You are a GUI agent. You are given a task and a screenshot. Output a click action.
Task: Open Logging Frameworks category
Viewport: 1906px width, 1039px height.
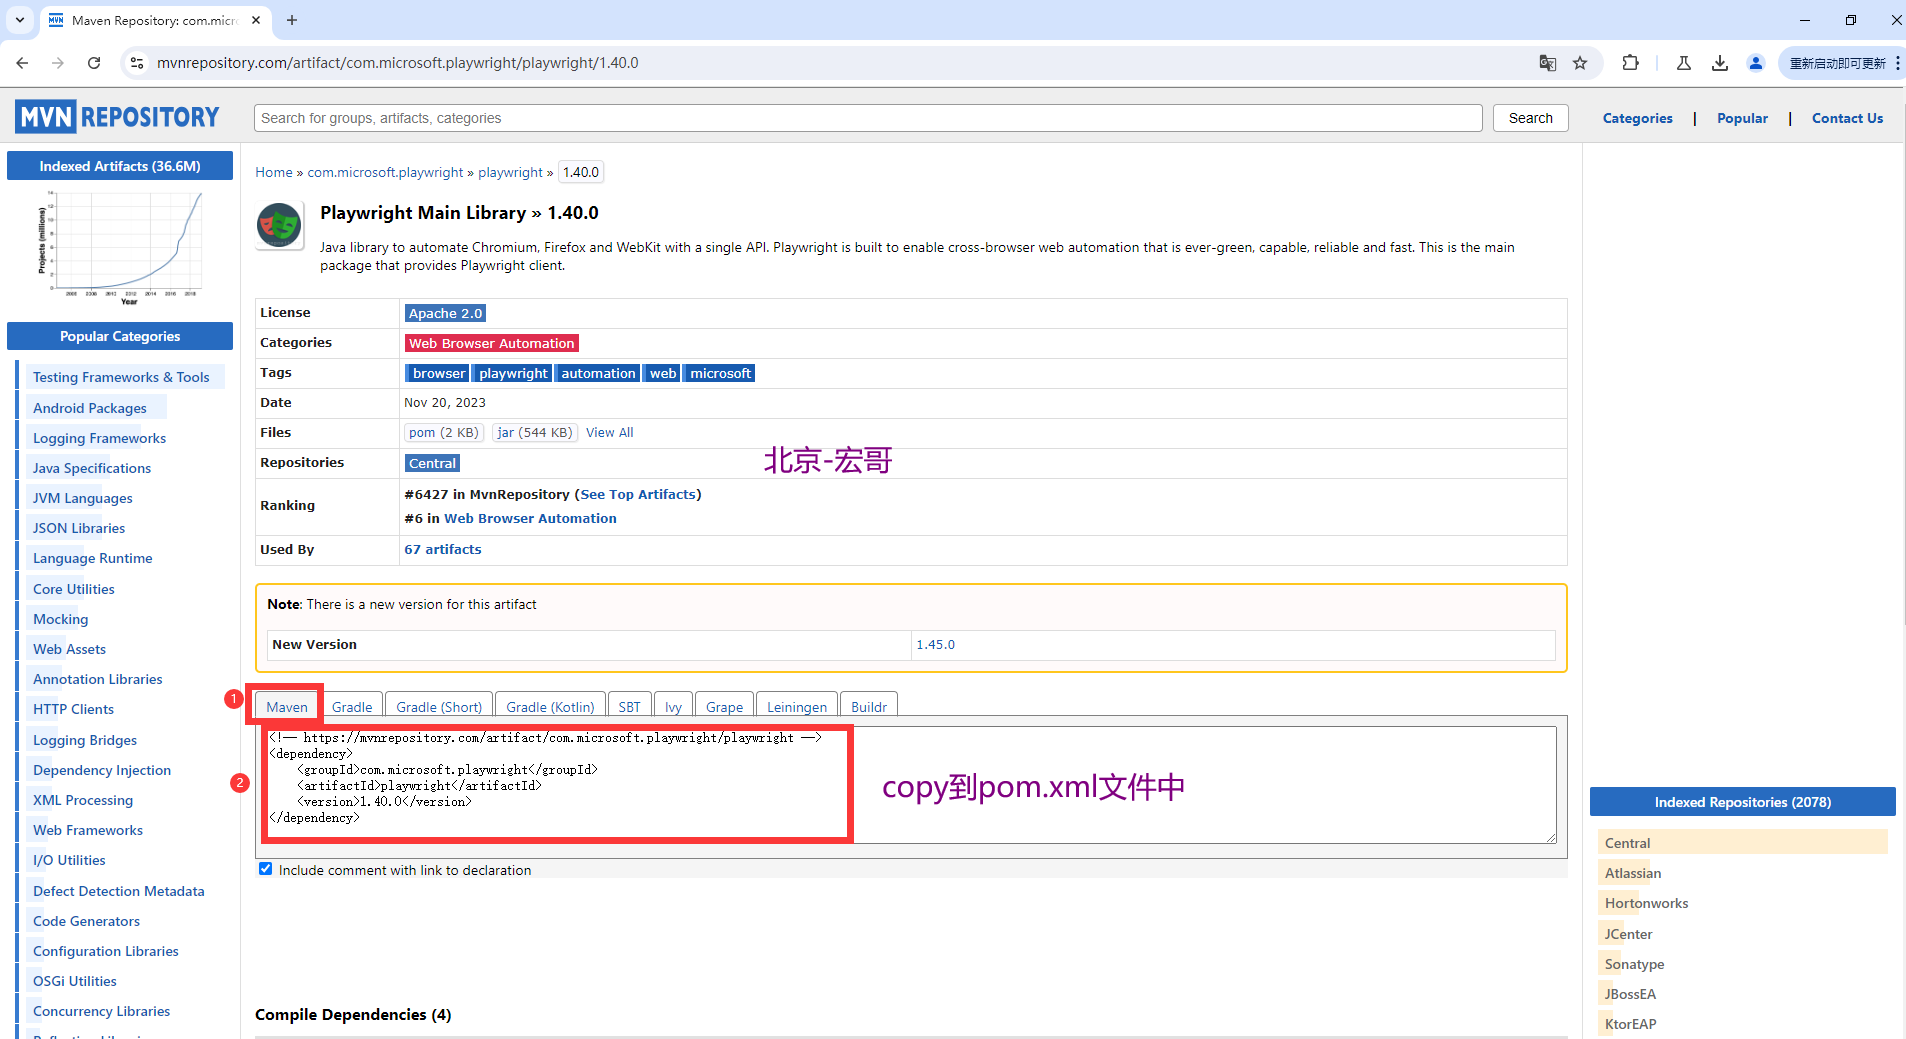click(x=99, y=438)
